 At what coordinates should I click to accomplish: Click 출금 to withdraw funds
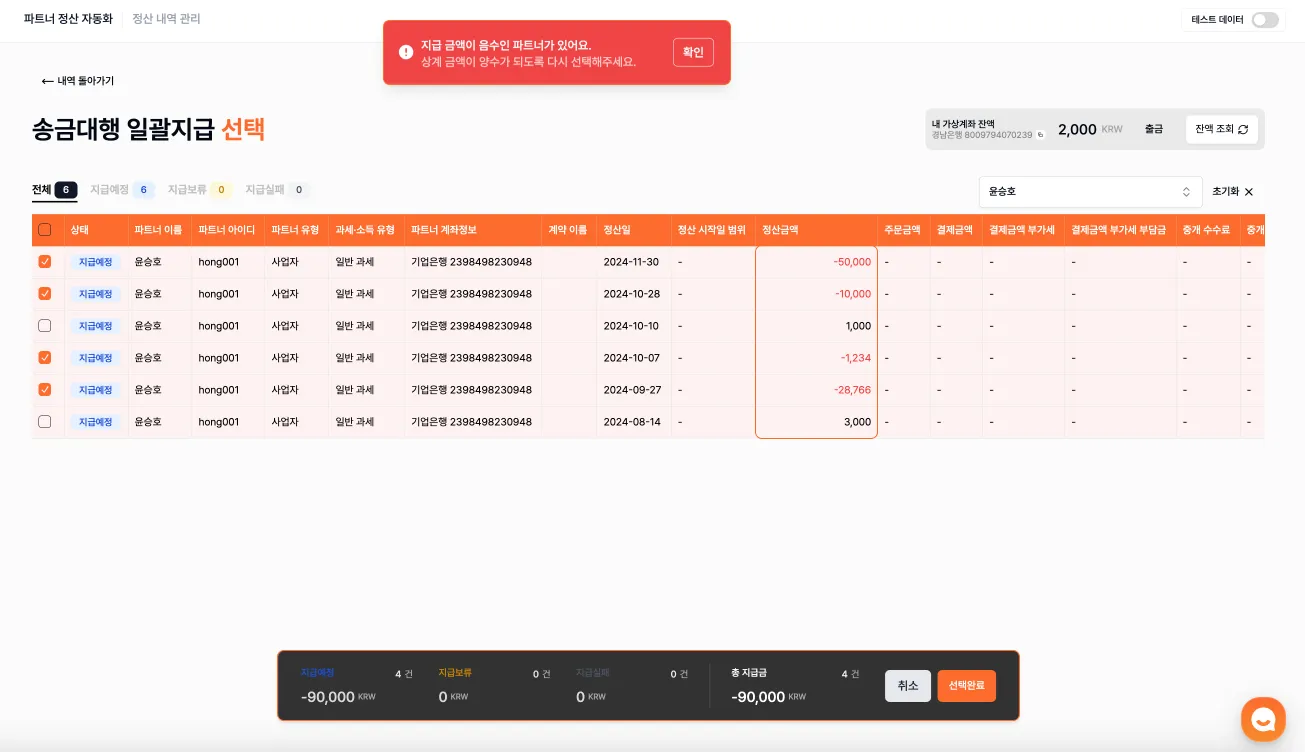pyautogui.click(x=1153, y=129)
